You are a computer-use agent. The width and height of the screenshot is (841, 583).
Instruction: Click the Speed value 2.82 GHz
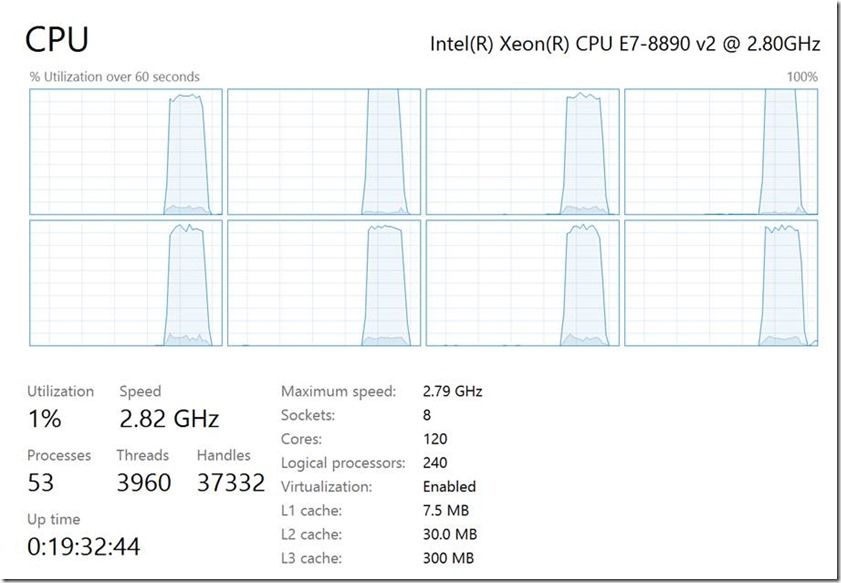click(x=169, y=418)
